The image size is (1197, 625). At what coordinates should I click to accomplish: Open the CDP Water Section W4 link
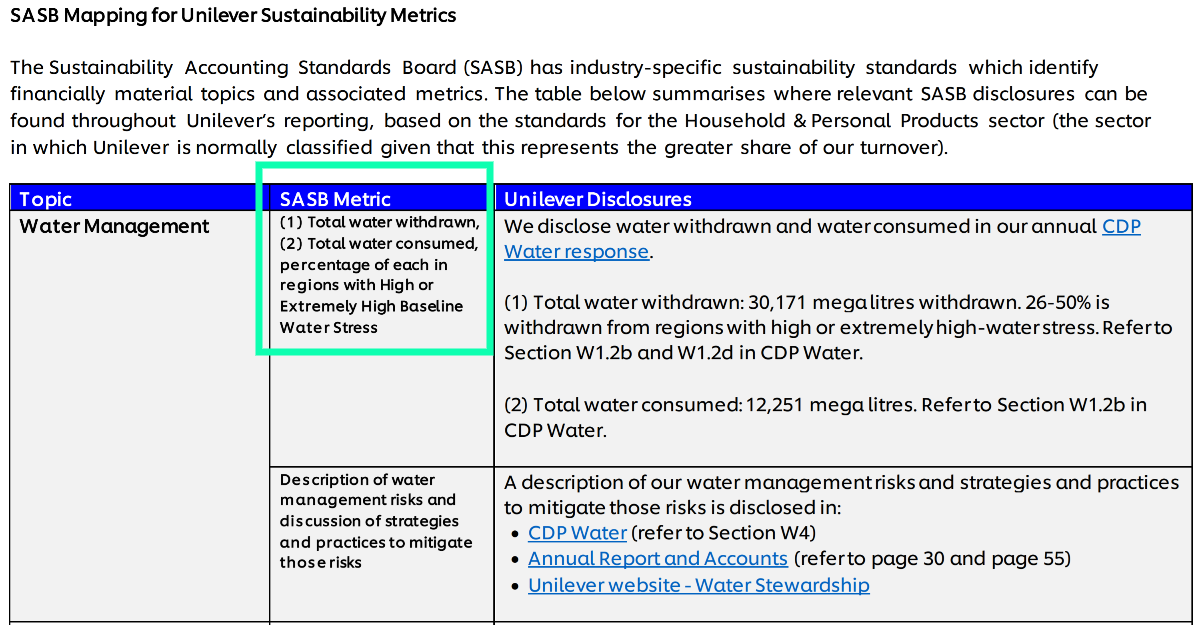point(577,533)
